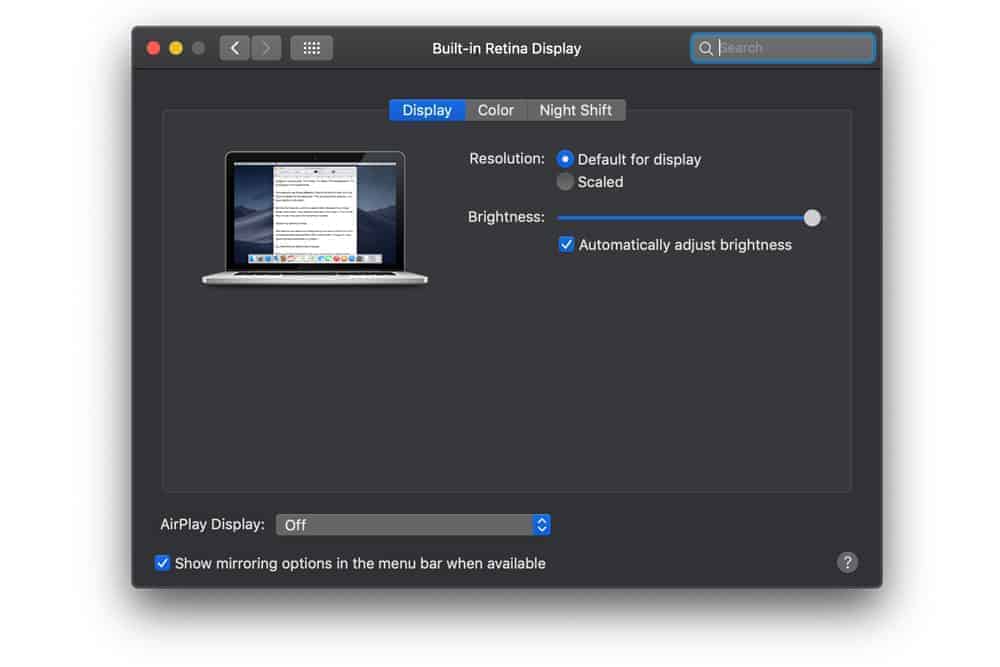Image resolution: width=1000 pixels, height=667 pixels.
Task: Open the Night Shift tab
Action: (x=576, y=110)
